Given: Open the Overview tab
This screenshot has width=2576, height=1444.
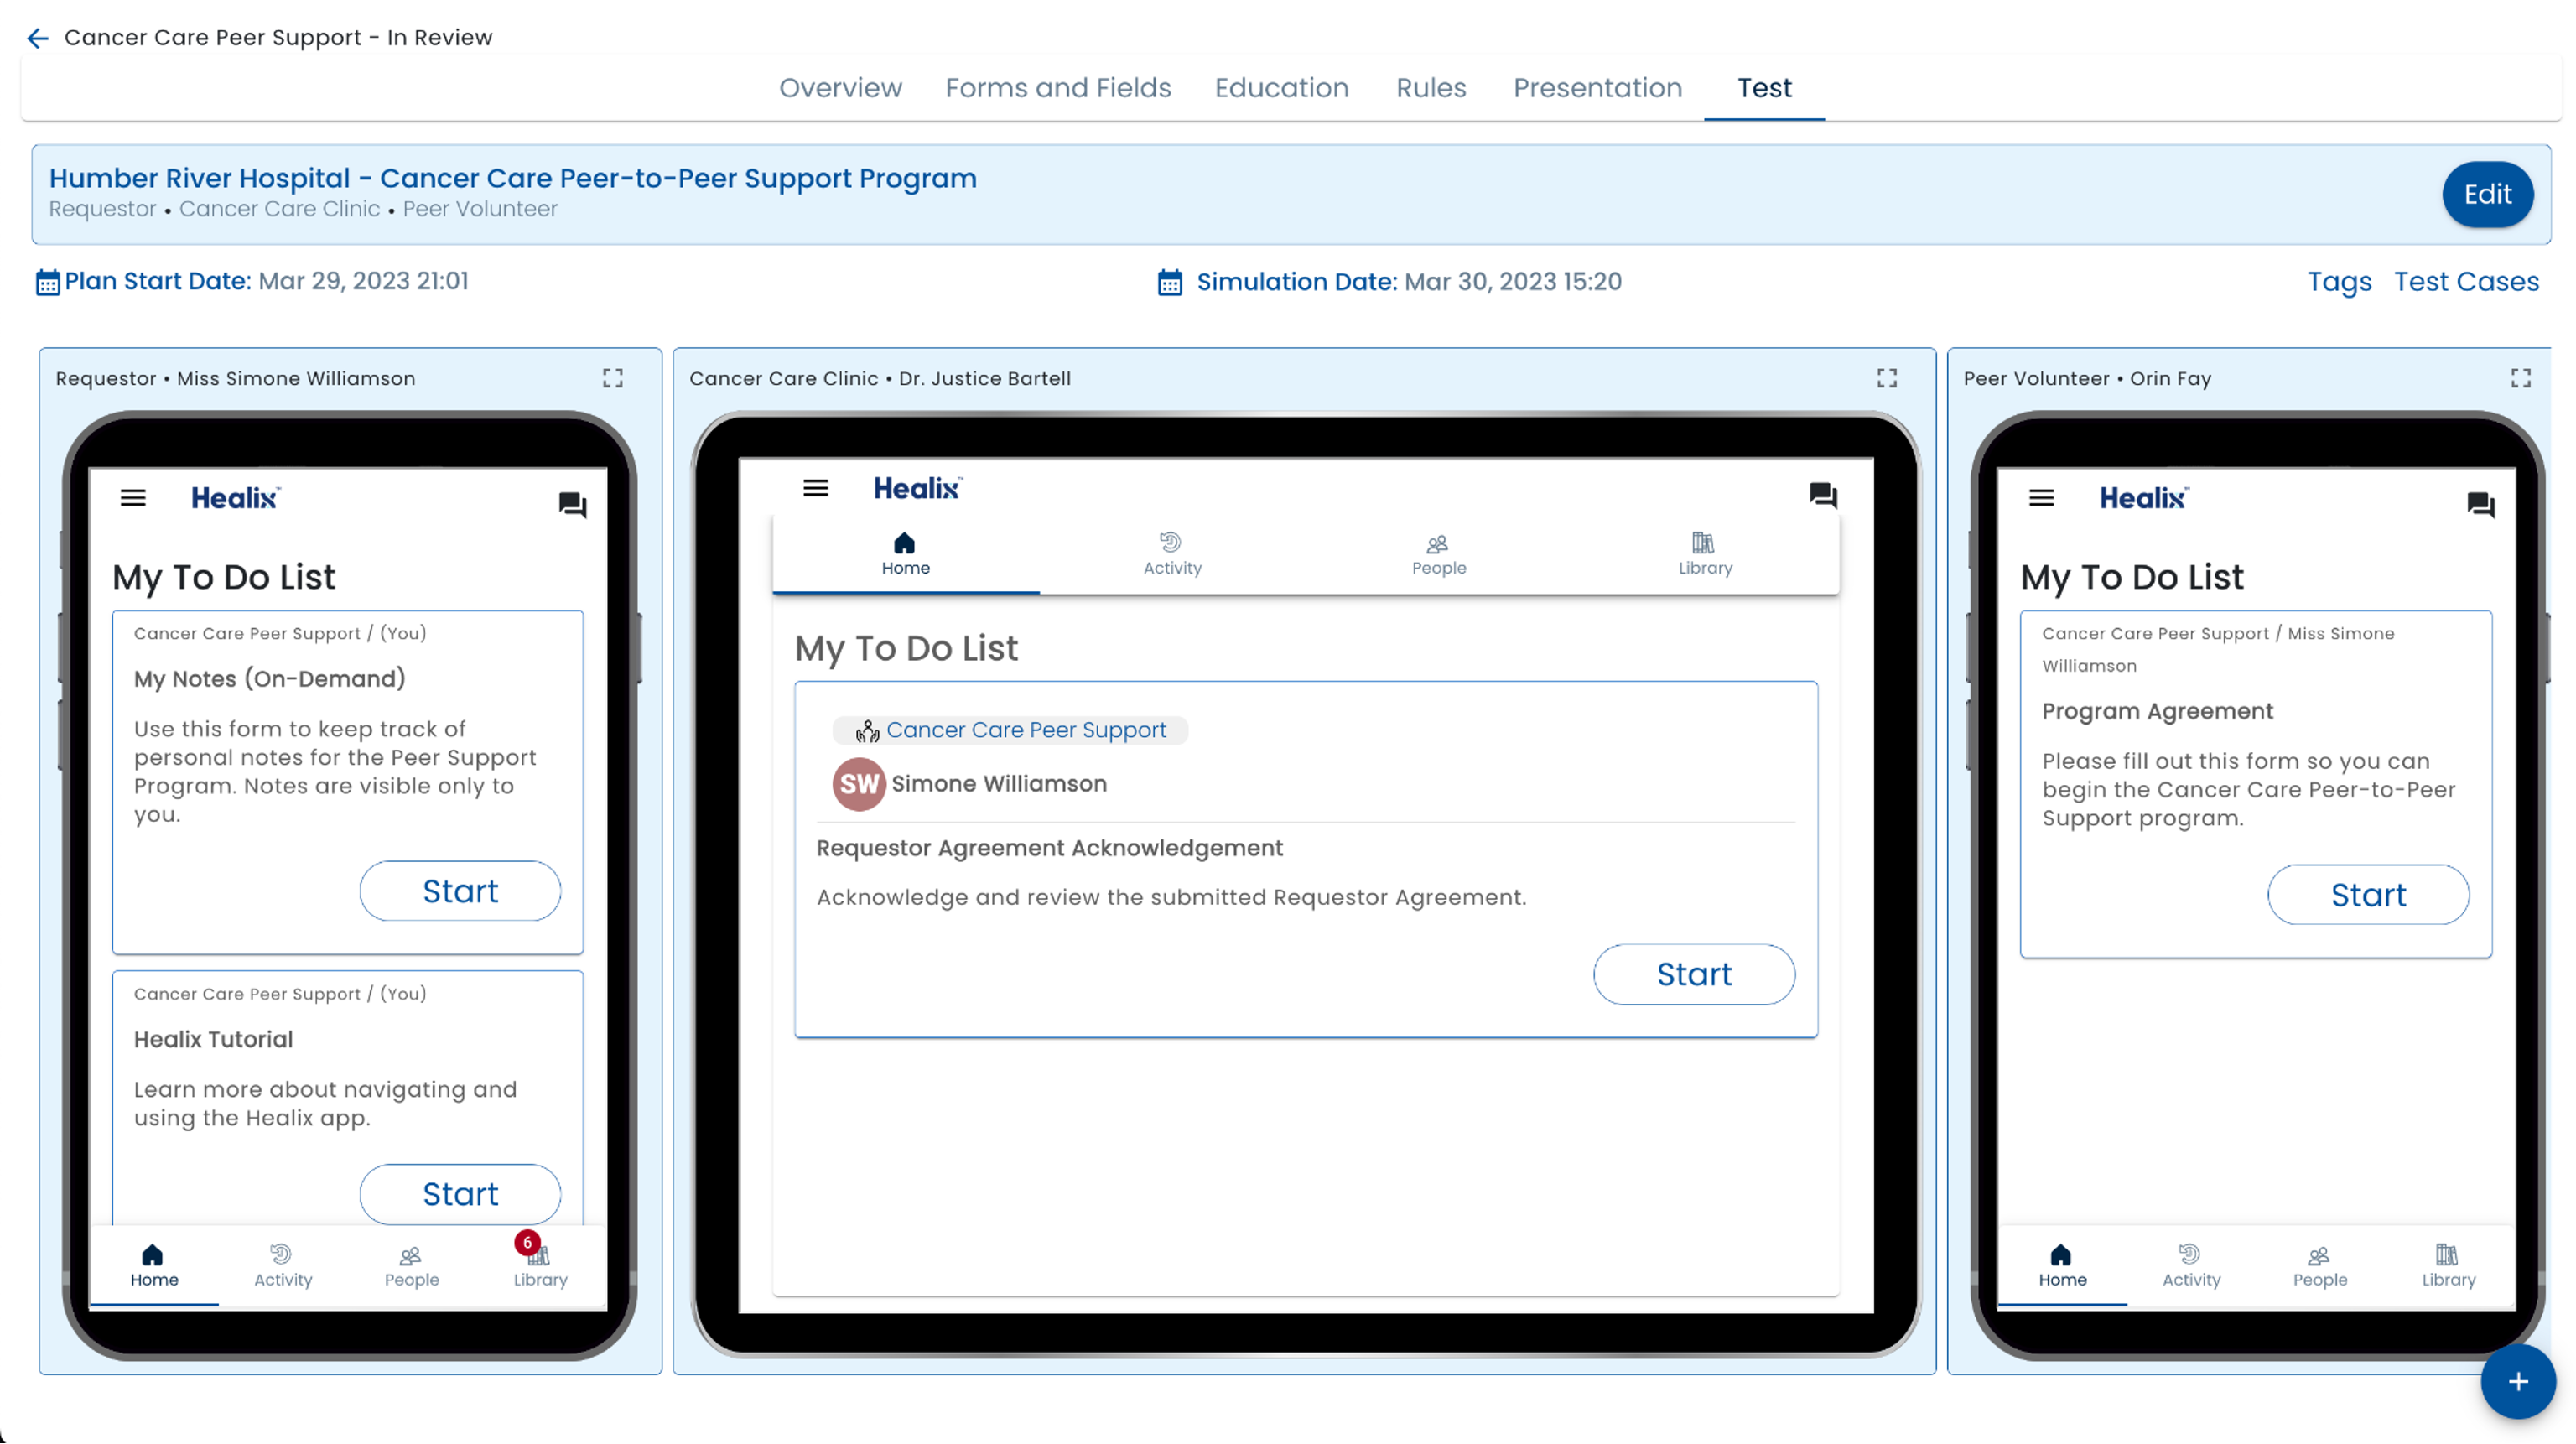Looking at the screenshot, I should pos(840,88).
